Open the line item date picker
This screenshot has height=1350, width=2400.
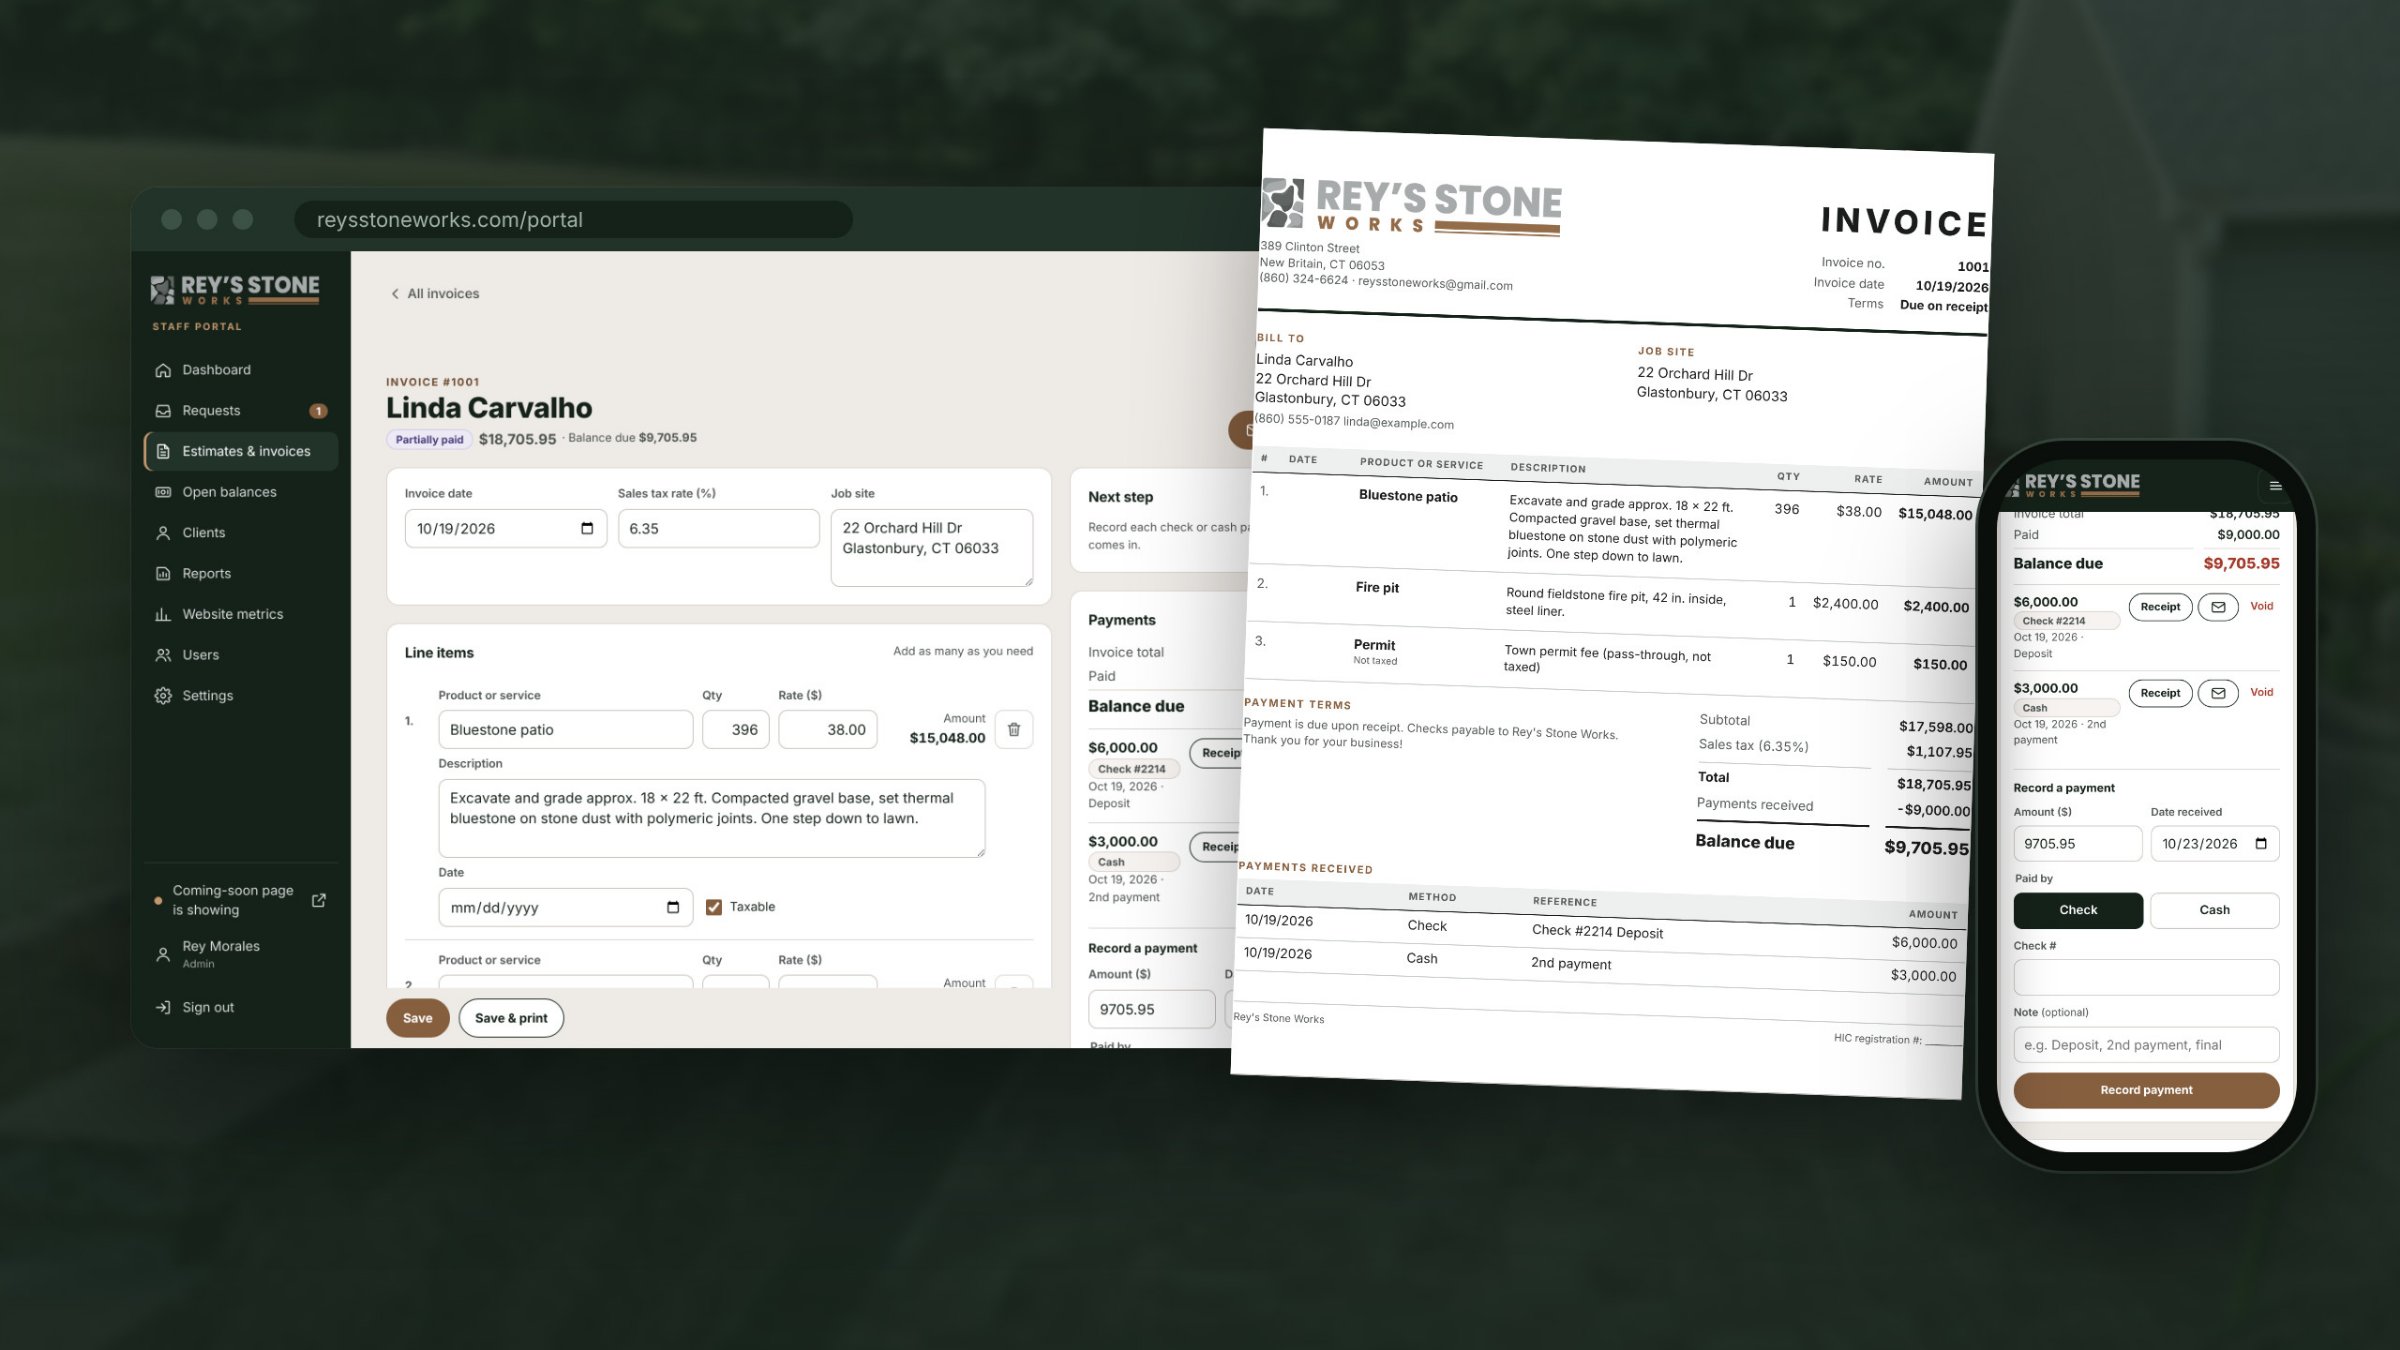pyautogui.click(x=672, y=908)
